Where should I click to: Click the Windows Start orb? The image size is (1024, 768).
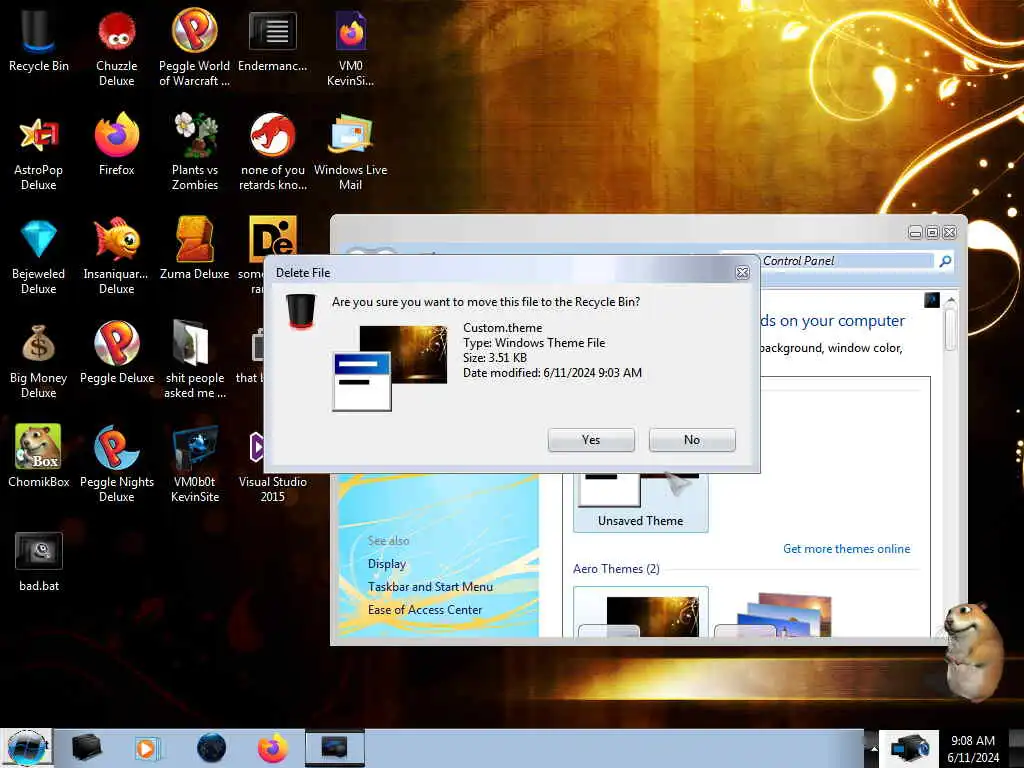tap(25, 748)
